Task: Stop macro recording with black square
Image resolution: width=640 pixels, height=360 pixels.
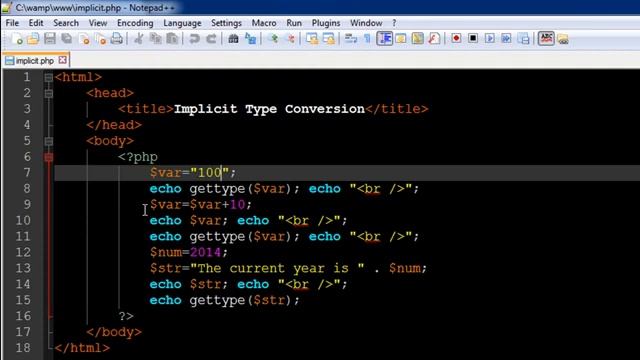Action: coord(473,39)
